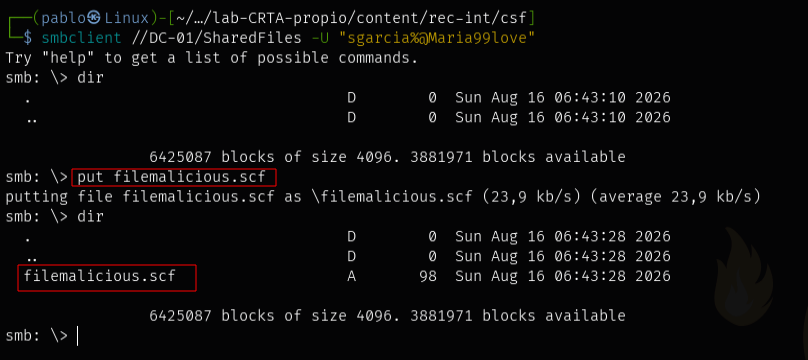Viewport: 808px width, 360px height.
Task: Click the file size value 98
Action: pyautogui.click(x=428, y=276)
